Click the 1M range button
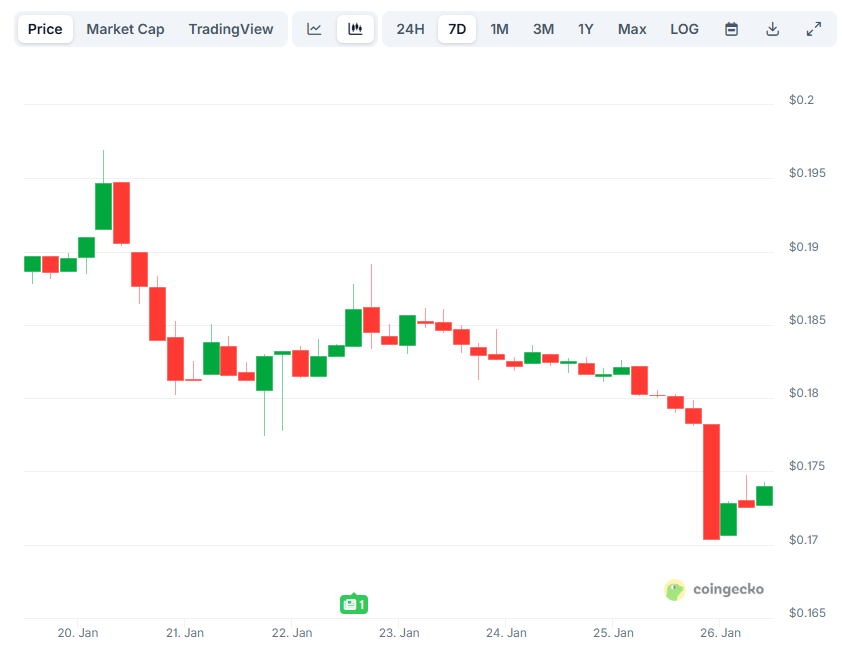 500,28
